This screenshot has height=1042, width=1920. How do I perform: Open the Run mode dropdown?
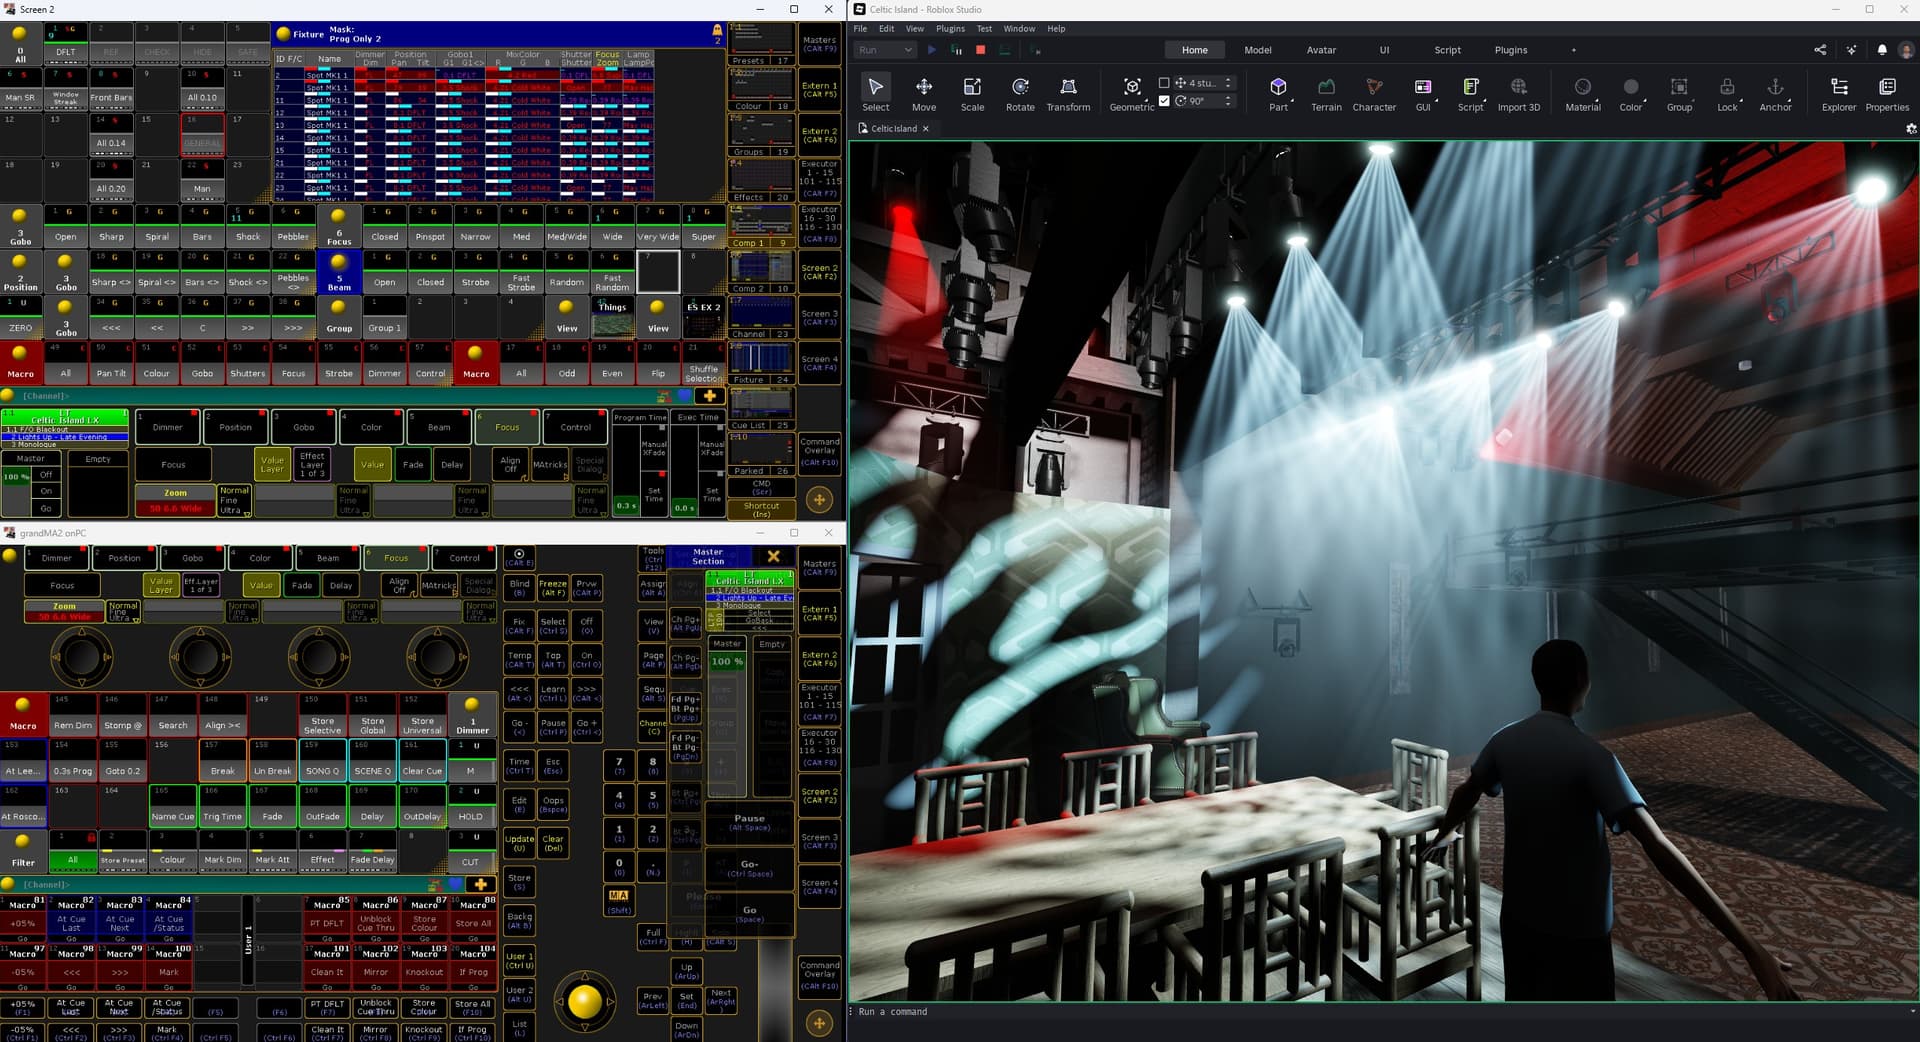pos(886,50)
